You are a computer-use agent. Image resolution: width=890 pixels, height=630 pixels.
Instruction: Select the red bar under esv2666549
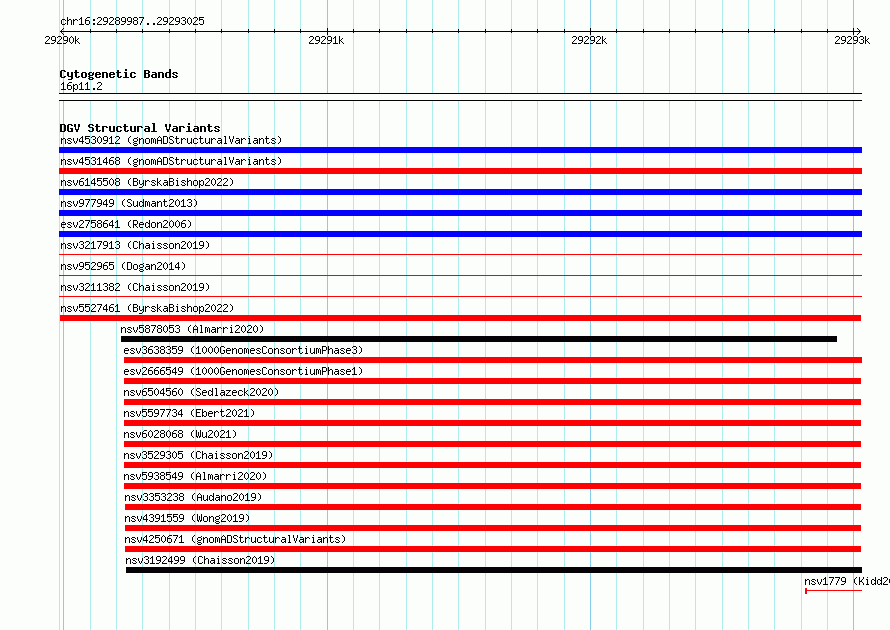pyautogui.click(x=493, y=381)
